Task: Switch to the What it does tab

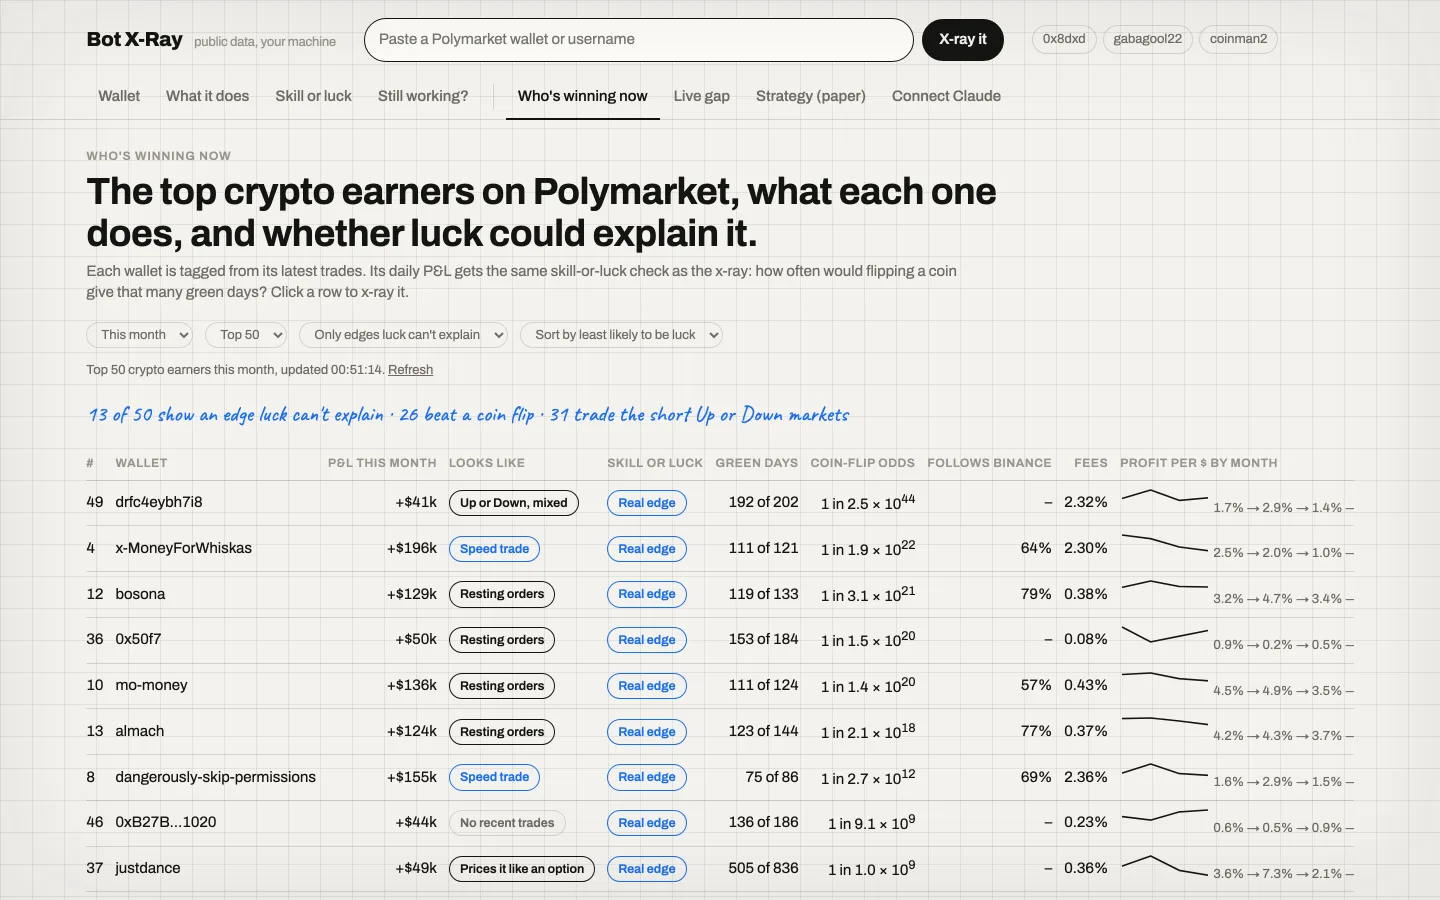Action: (x=208, y=96)
